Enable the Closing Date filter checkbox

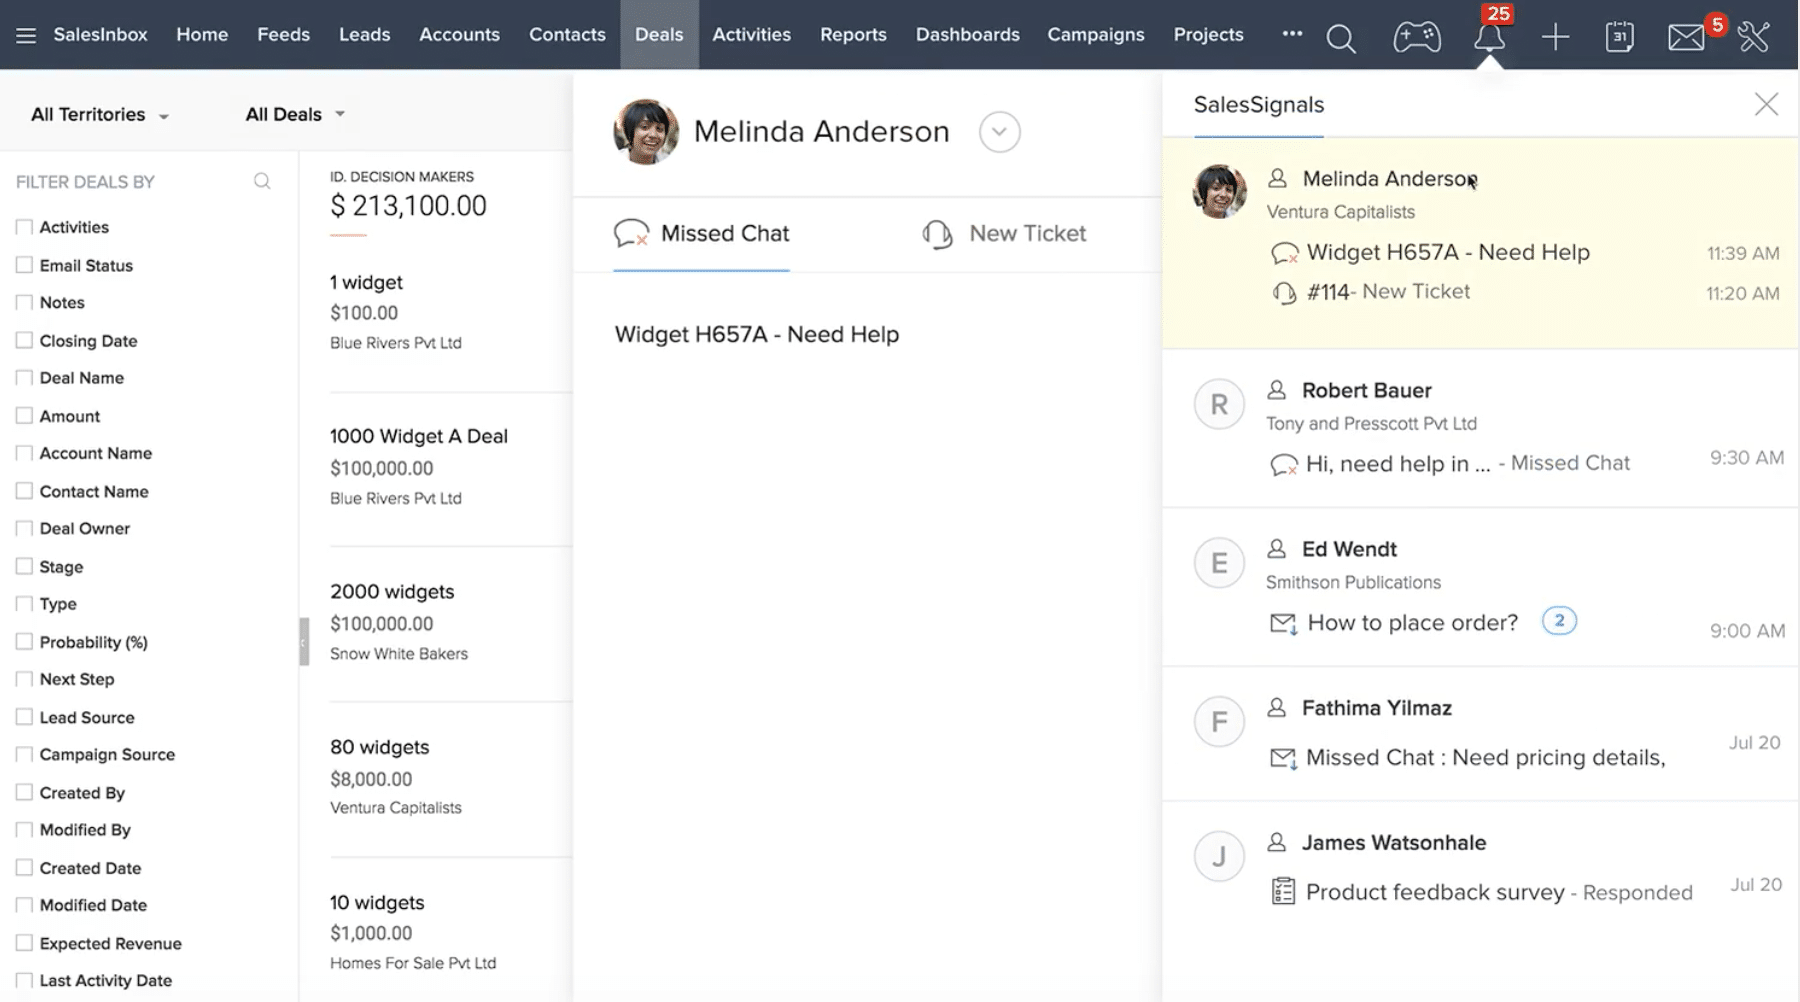(x=24, y=340)
